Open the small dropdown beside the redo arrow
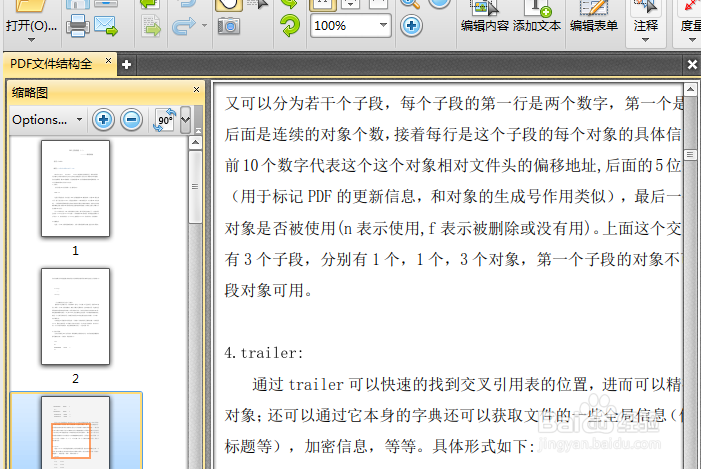 point(204,25)
